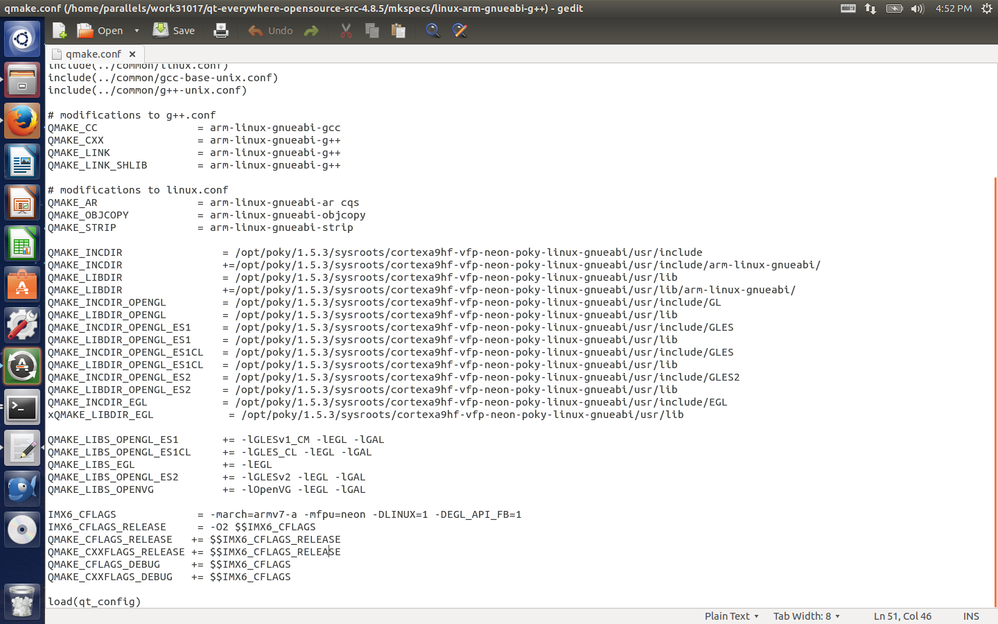Create a new document
This screenshot has height=624, width=998.
pos(57,30)
